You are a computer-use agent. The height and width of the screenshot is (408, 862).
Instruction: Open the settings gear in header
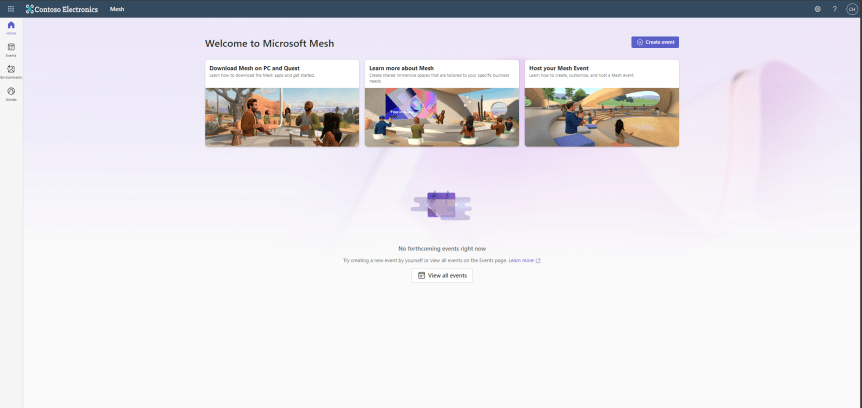point(817,9)
